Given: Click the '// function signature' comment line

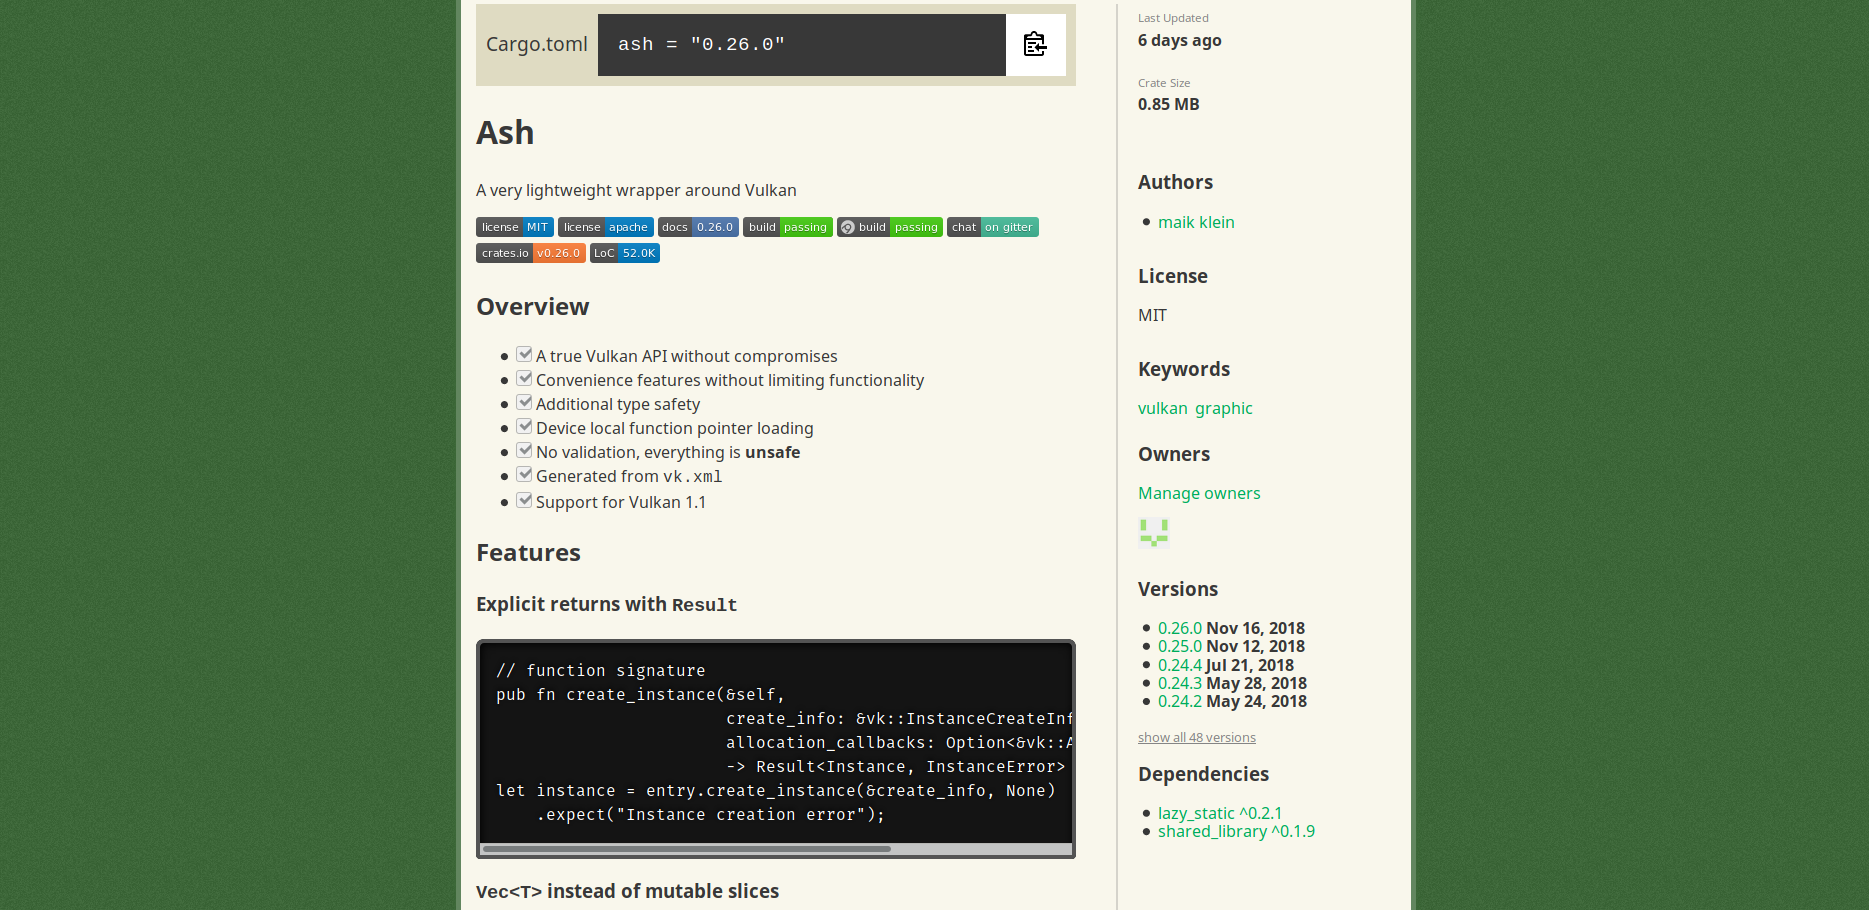Looking at the screenshot, I should point(601,670).
